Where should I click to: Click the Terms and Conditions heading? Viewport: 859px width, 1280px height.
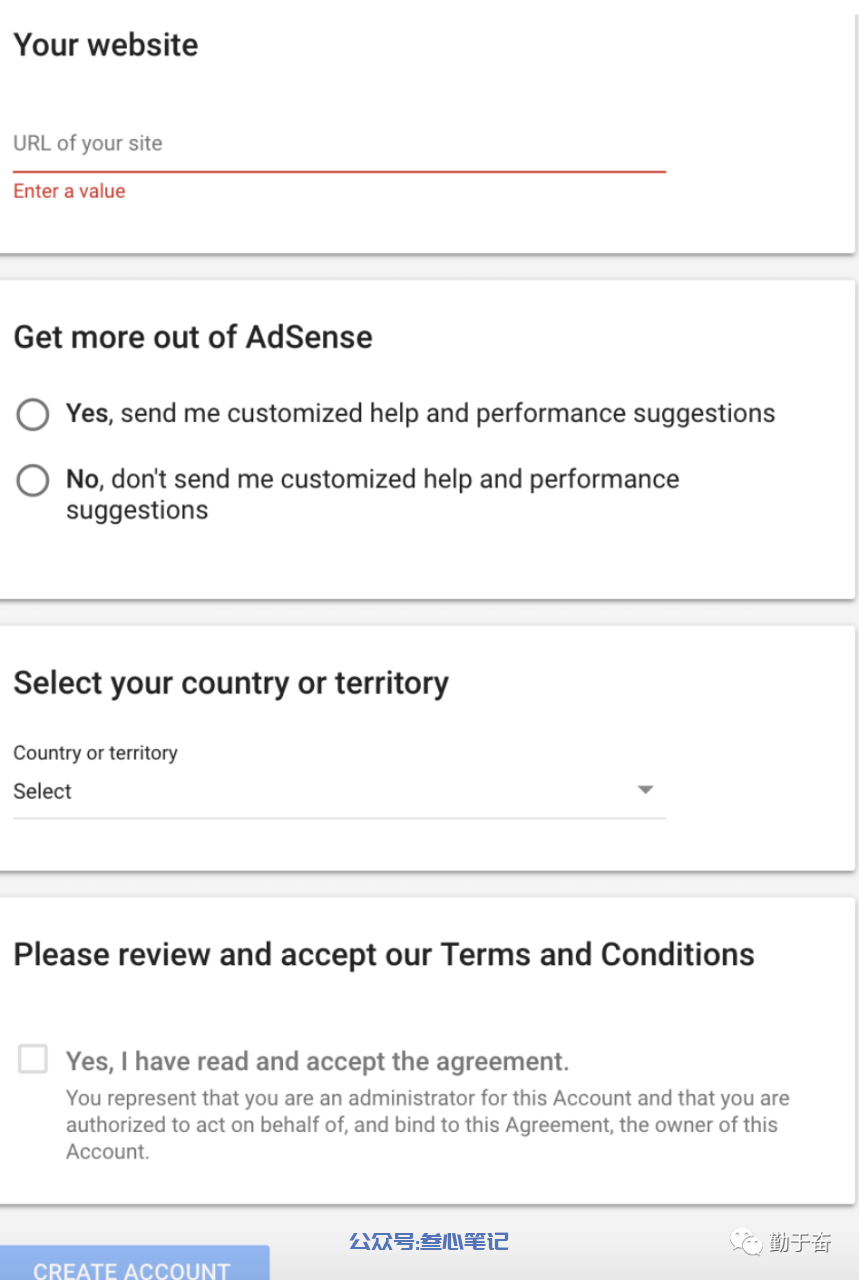tap(384, 954)
